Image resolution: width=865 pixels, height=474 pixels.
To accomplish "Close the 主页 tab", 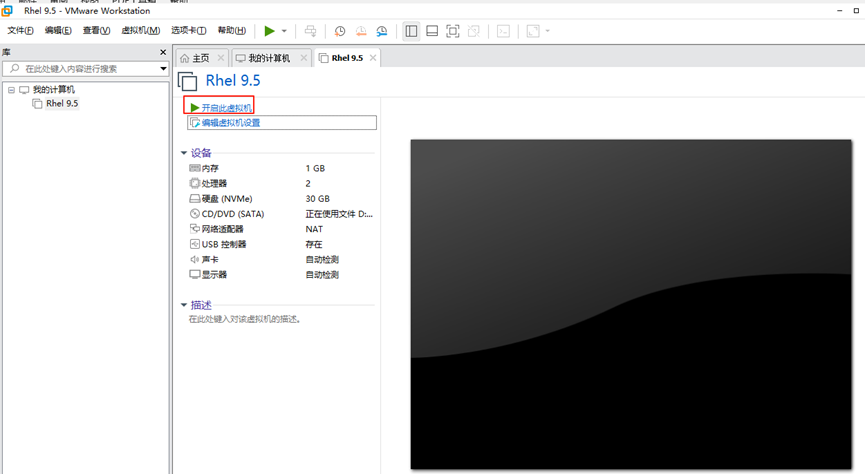I will (x=221, y=57).
